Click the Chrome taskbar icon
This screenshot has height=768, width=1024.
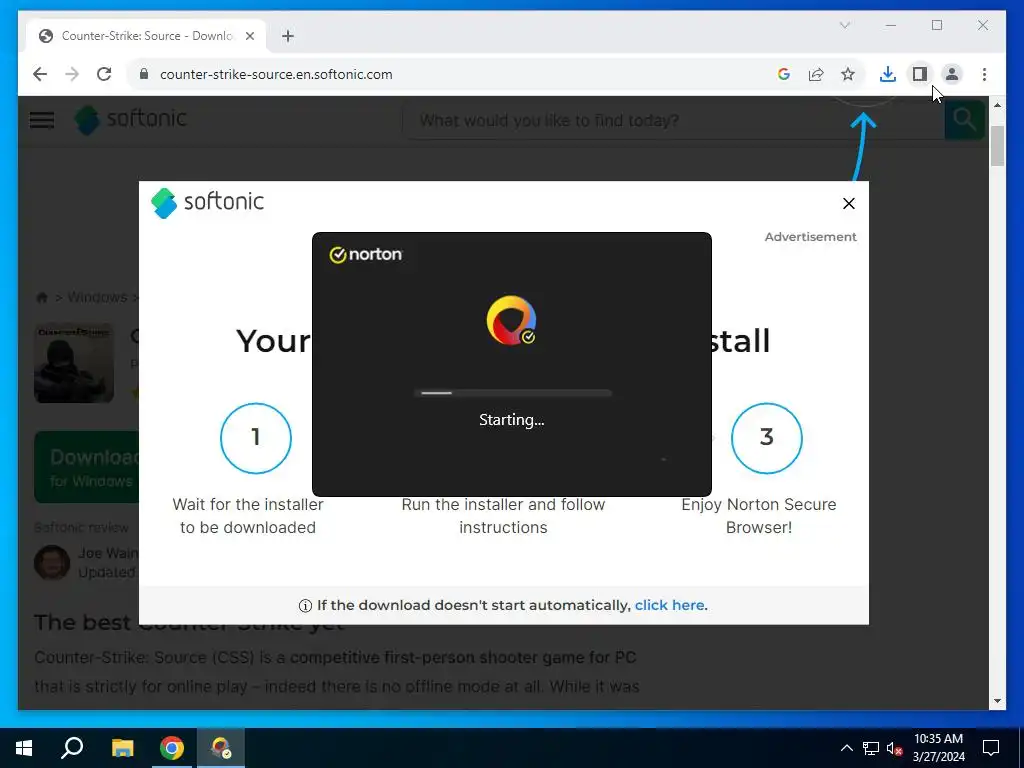(172, 748)
